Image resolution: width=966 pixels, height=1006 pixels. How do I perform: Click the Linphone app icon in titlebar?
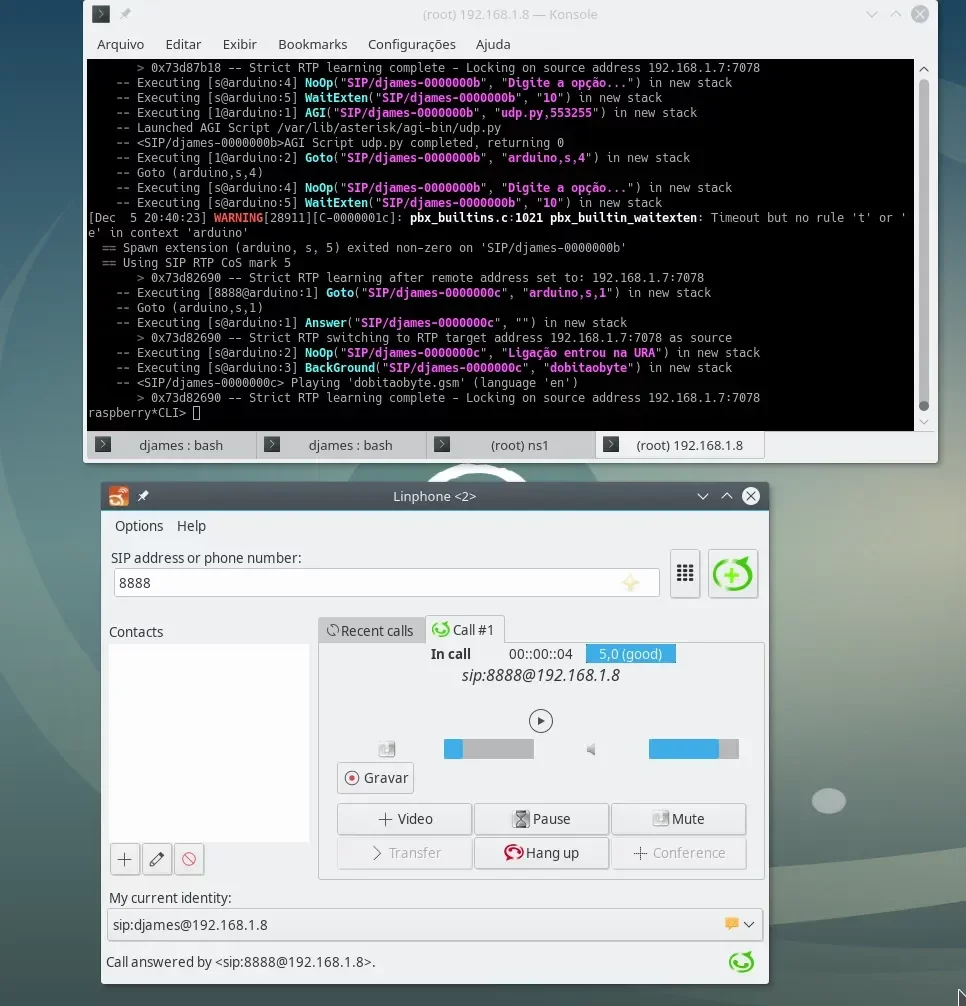coord(119,496)
